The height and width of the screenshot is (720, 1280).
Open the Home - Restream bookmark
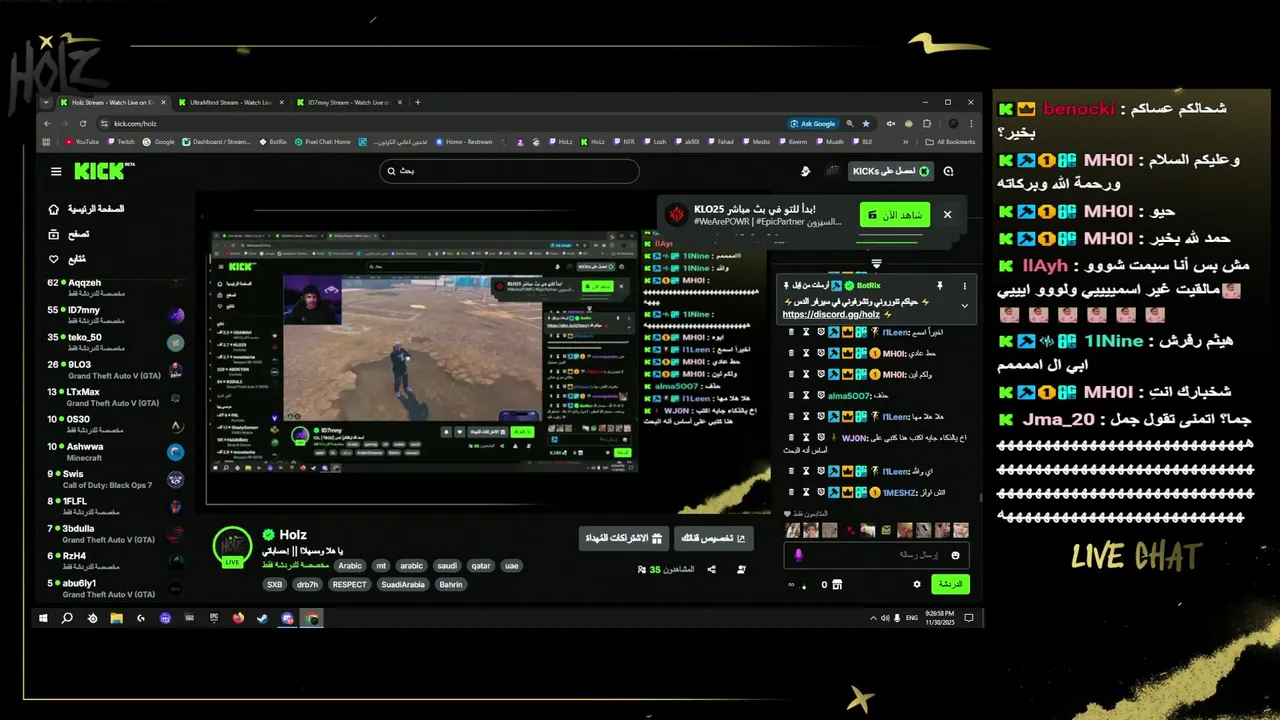point(463,142)
